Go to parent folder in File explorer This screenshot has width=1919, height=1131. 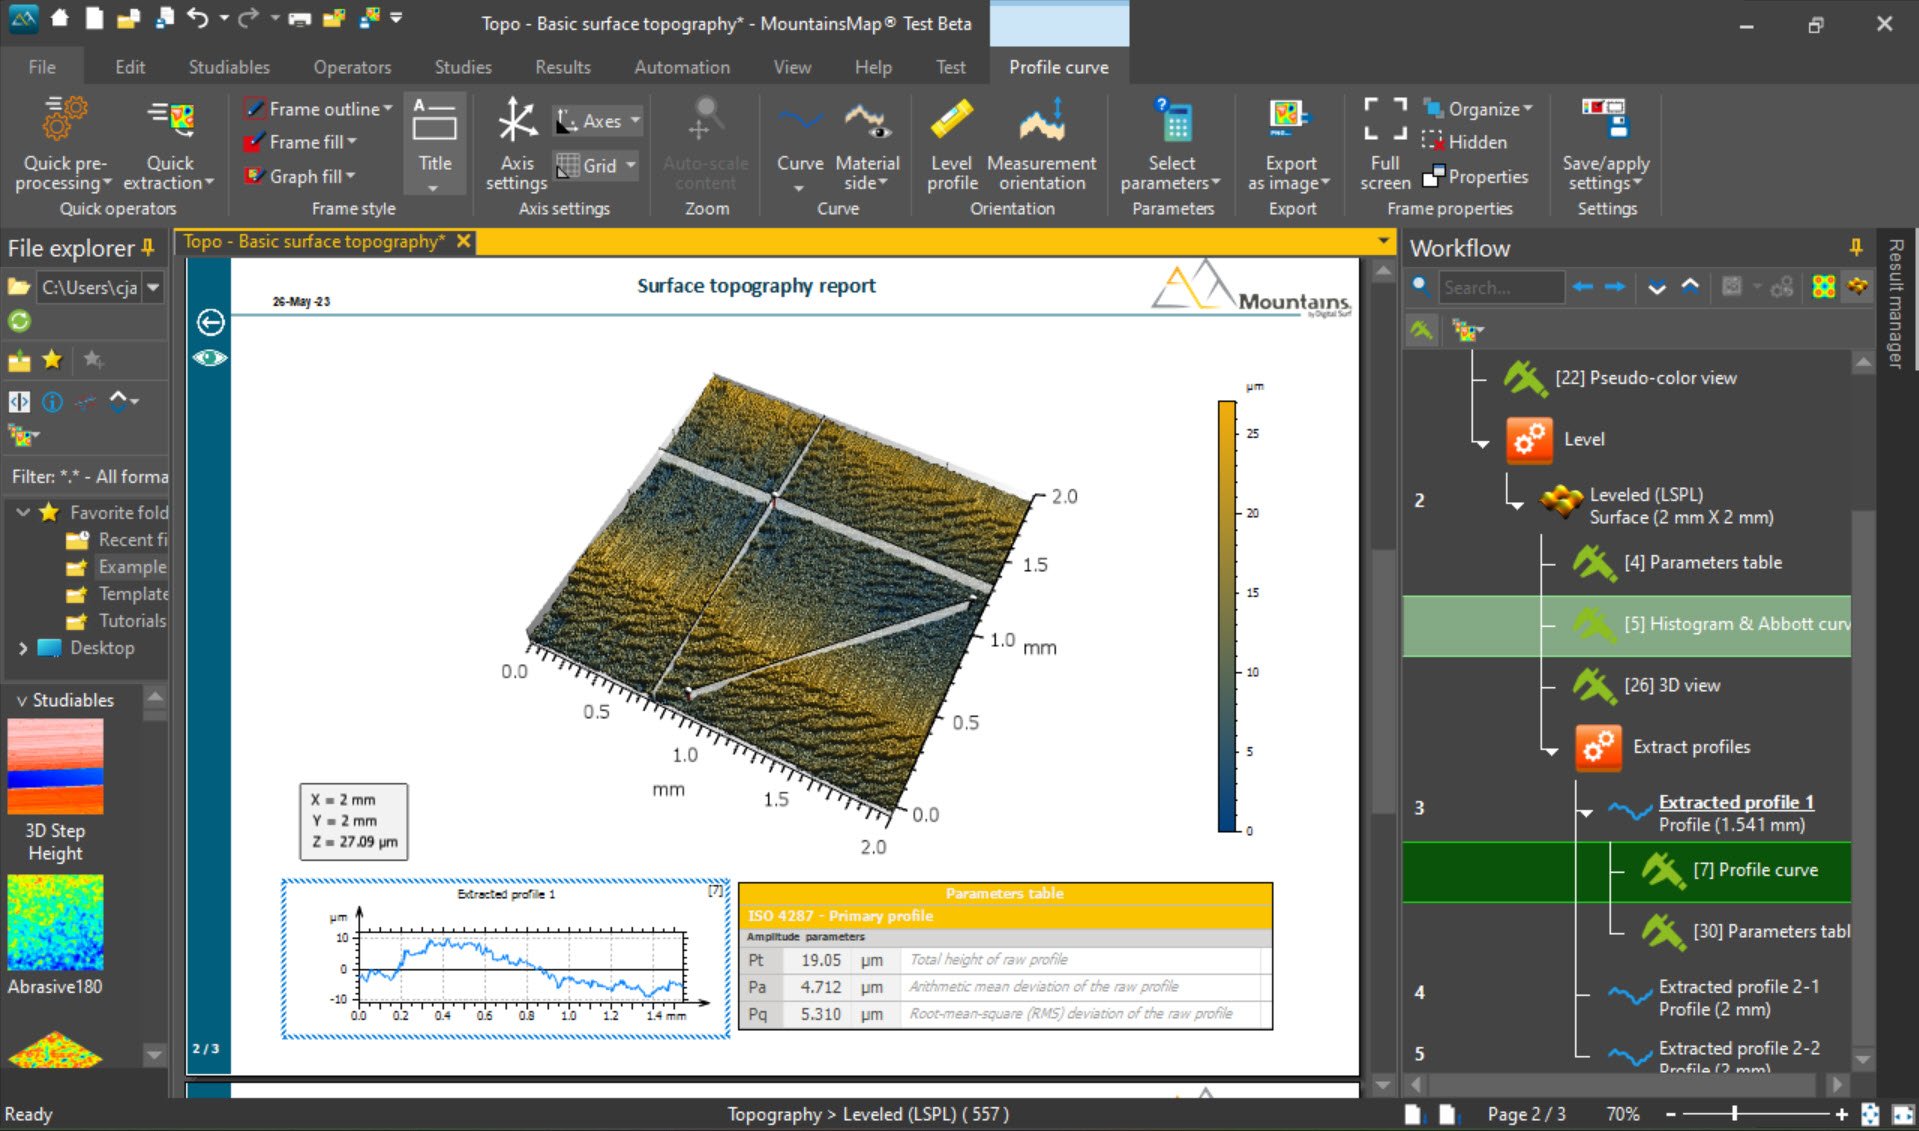pyautogui.click(x=19, y=360)
